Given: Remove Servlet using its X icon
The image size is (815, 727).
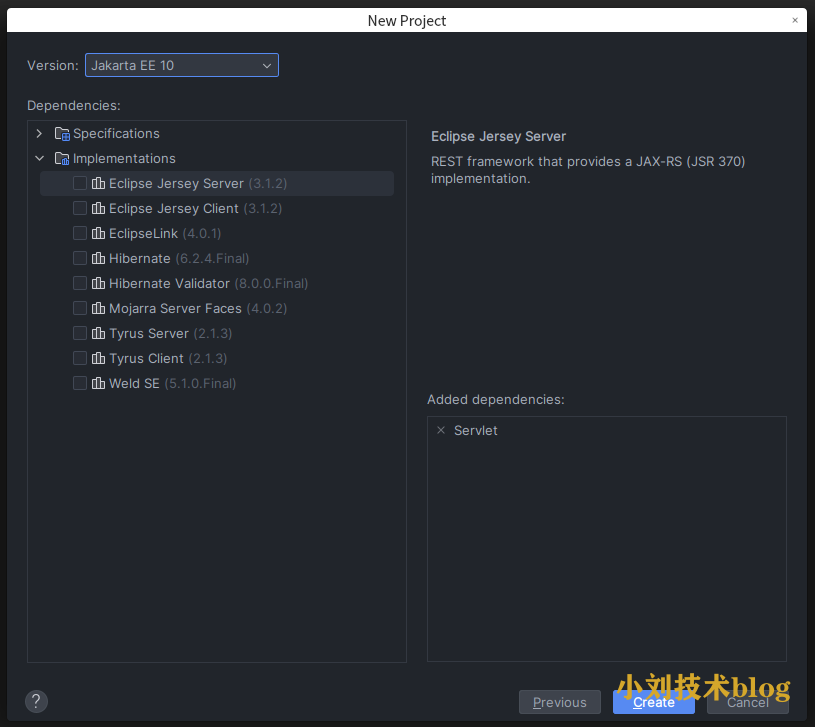Looking at the screenshot, I should point(441,430).
